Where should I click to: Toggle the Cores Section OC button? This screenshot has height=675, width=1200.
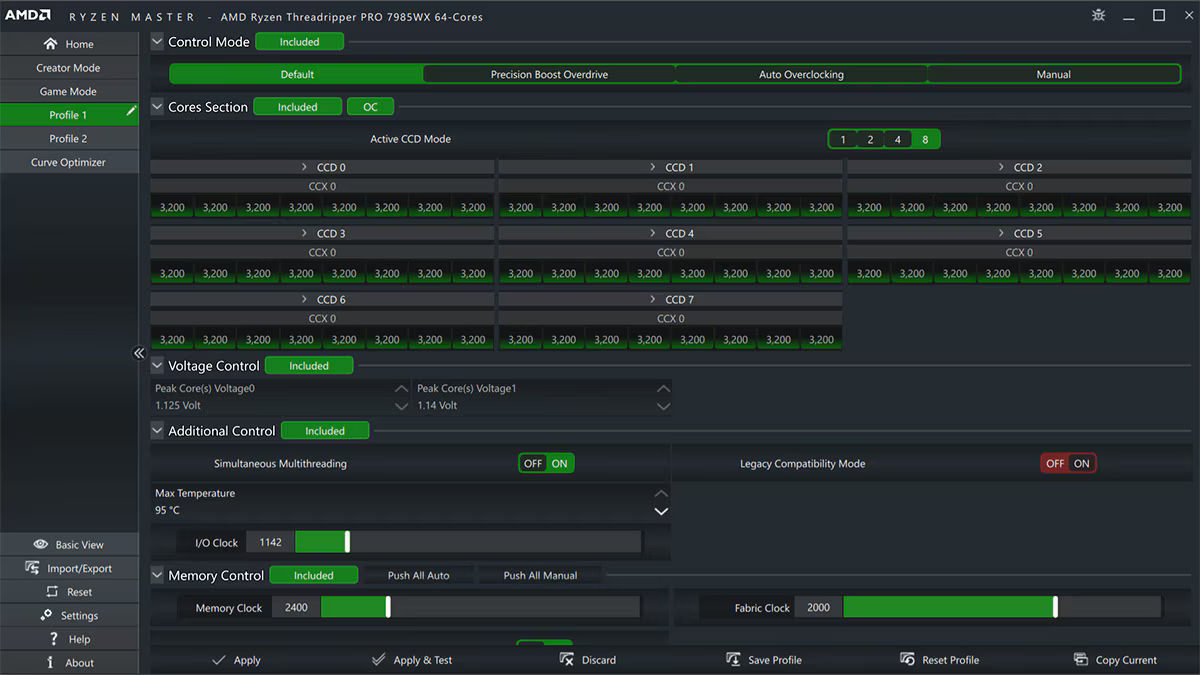click(370, 107)
